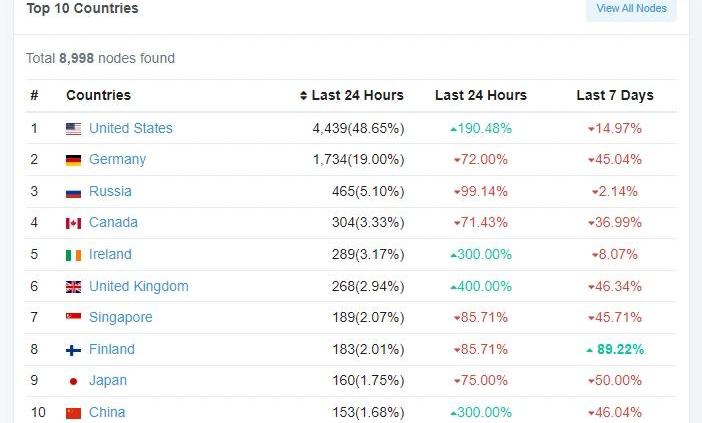The image size is (702, 423).
Task: Click the Countries column header
Action: coord(98,95)
